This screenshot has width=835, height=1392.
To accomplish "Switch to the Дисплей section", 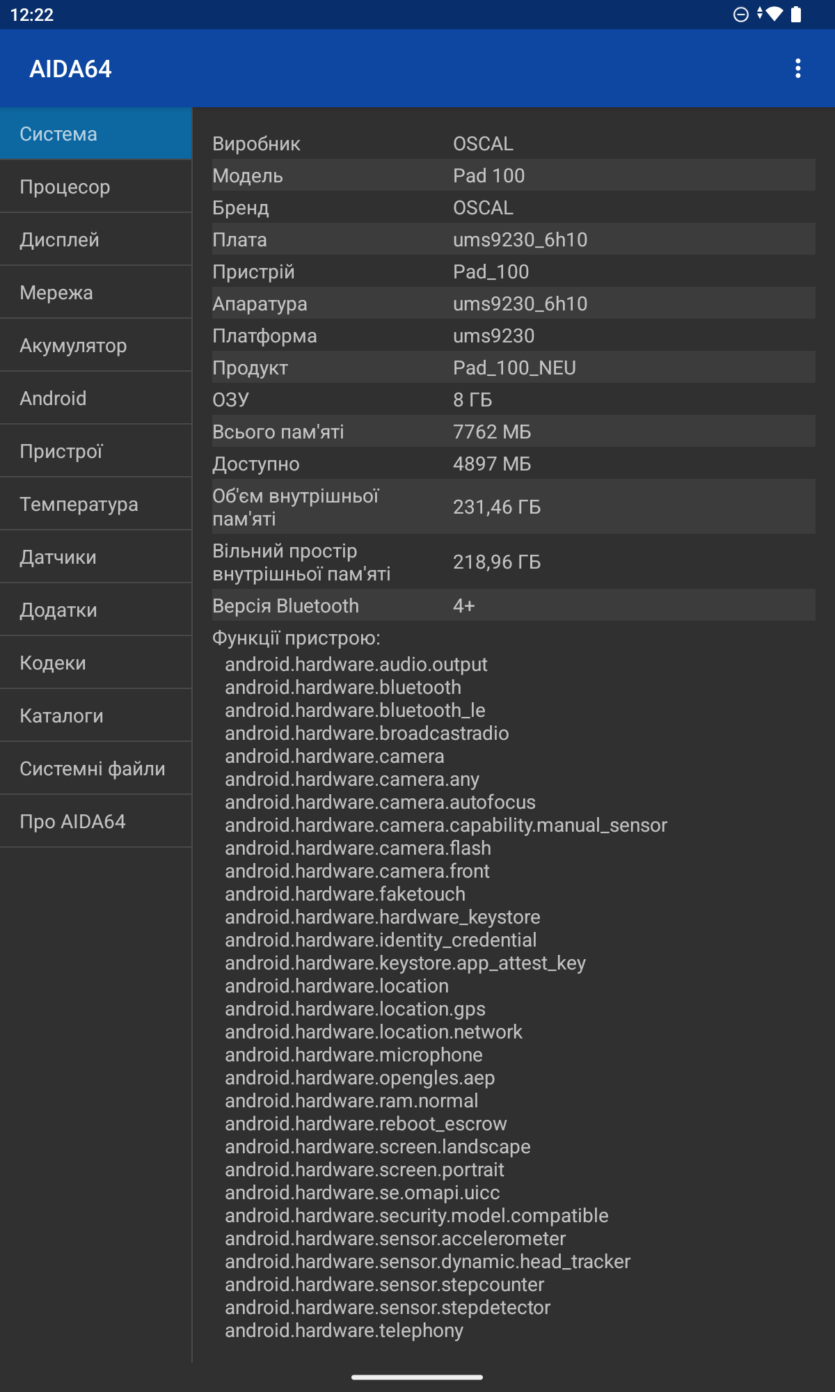I will (96, 239).
